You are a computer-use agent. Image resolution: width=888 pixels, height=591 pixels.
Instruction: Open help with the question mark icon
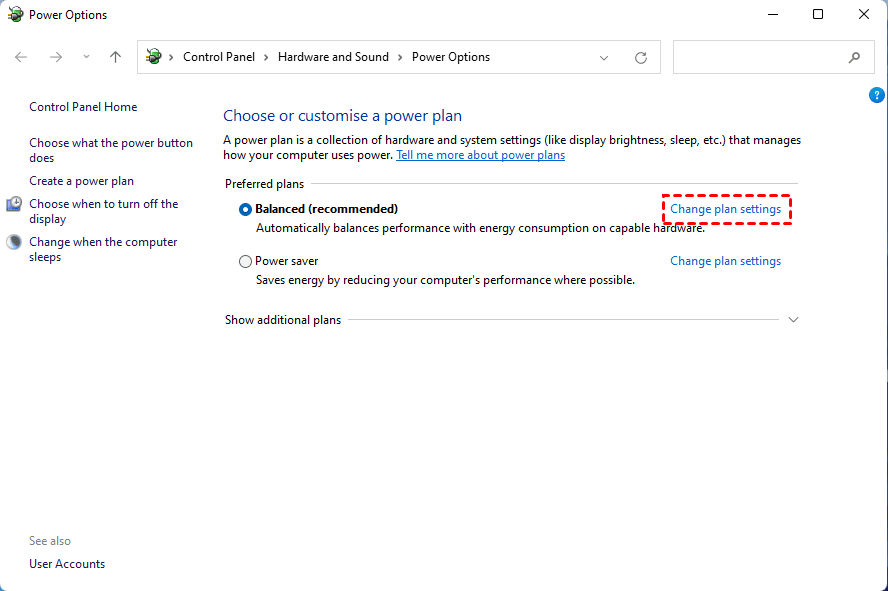tap(877, 95)
